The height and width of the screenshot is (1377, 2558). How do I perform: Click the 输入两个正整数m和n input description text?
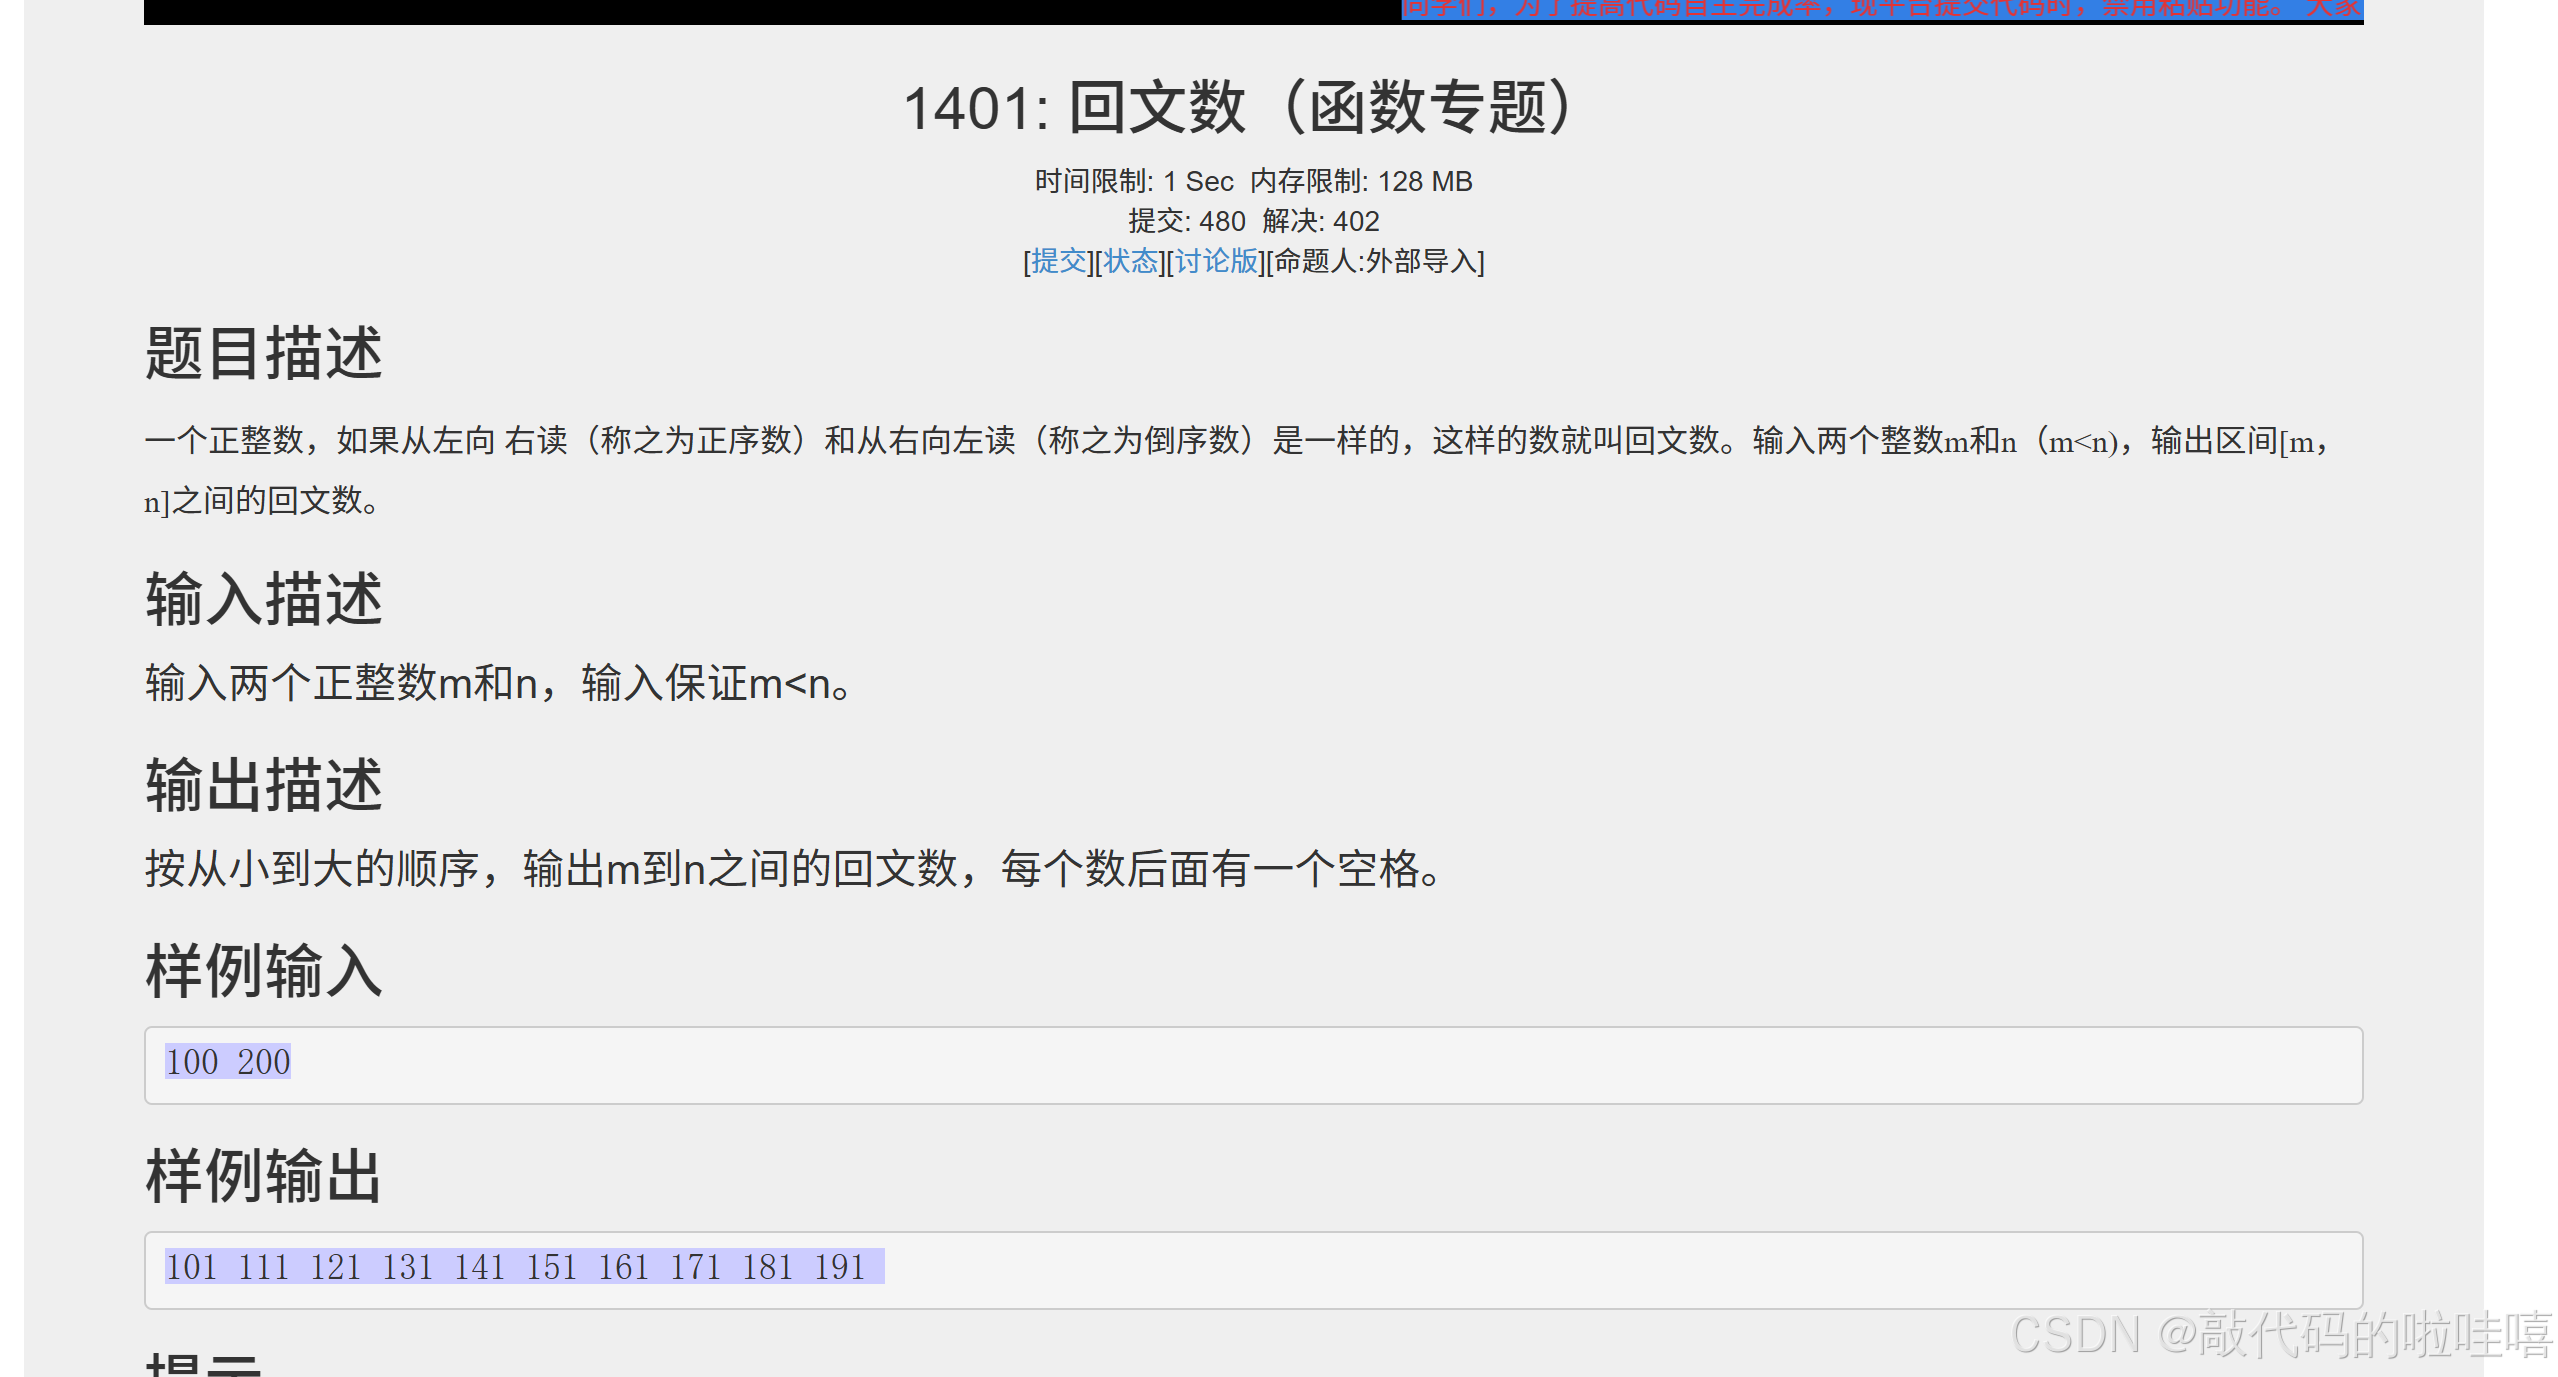tap(498, 684)
